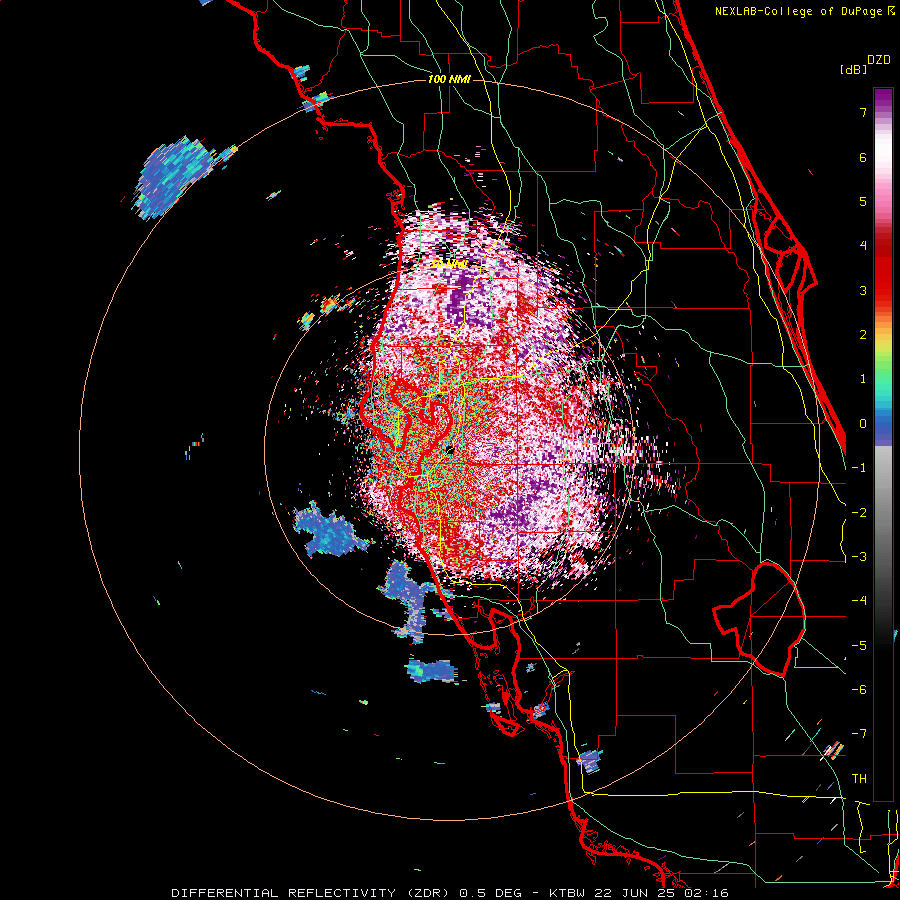
Task: Click the color scale value -3
Action: 859,557
